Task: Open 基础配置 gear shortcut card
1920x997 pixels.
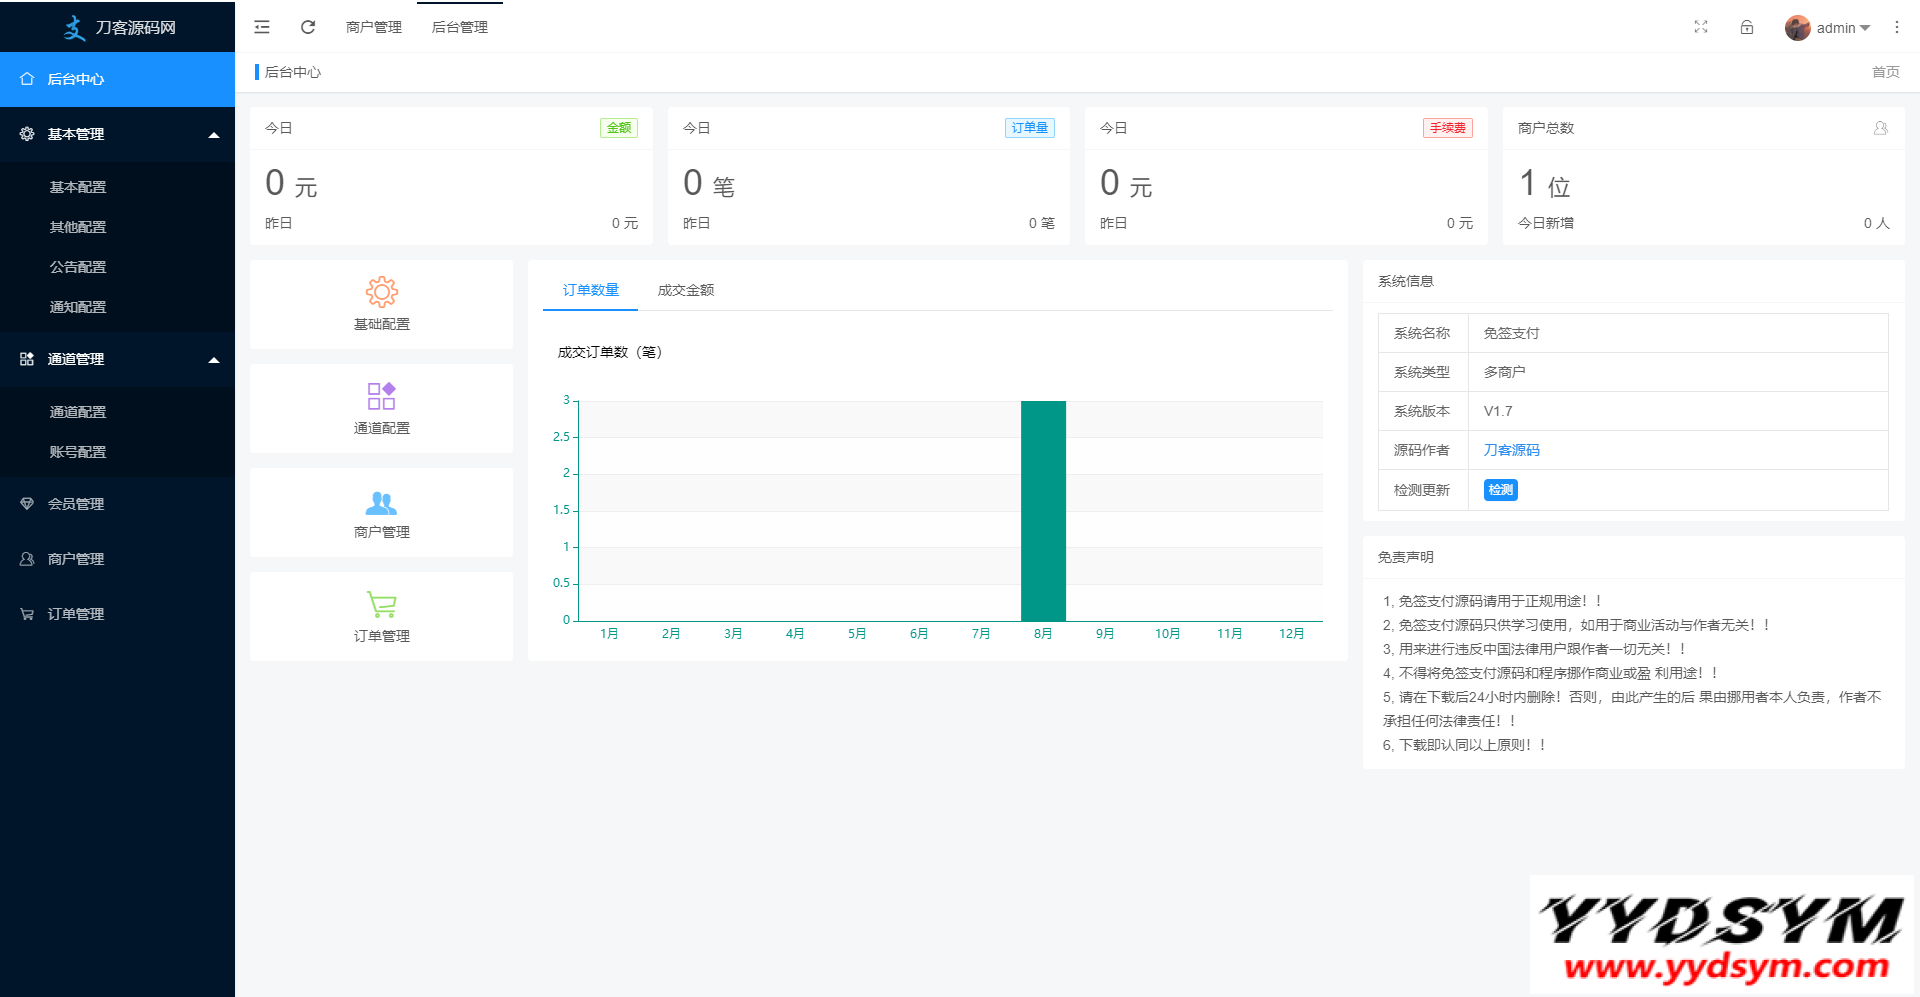Action: tap(381, 292)
